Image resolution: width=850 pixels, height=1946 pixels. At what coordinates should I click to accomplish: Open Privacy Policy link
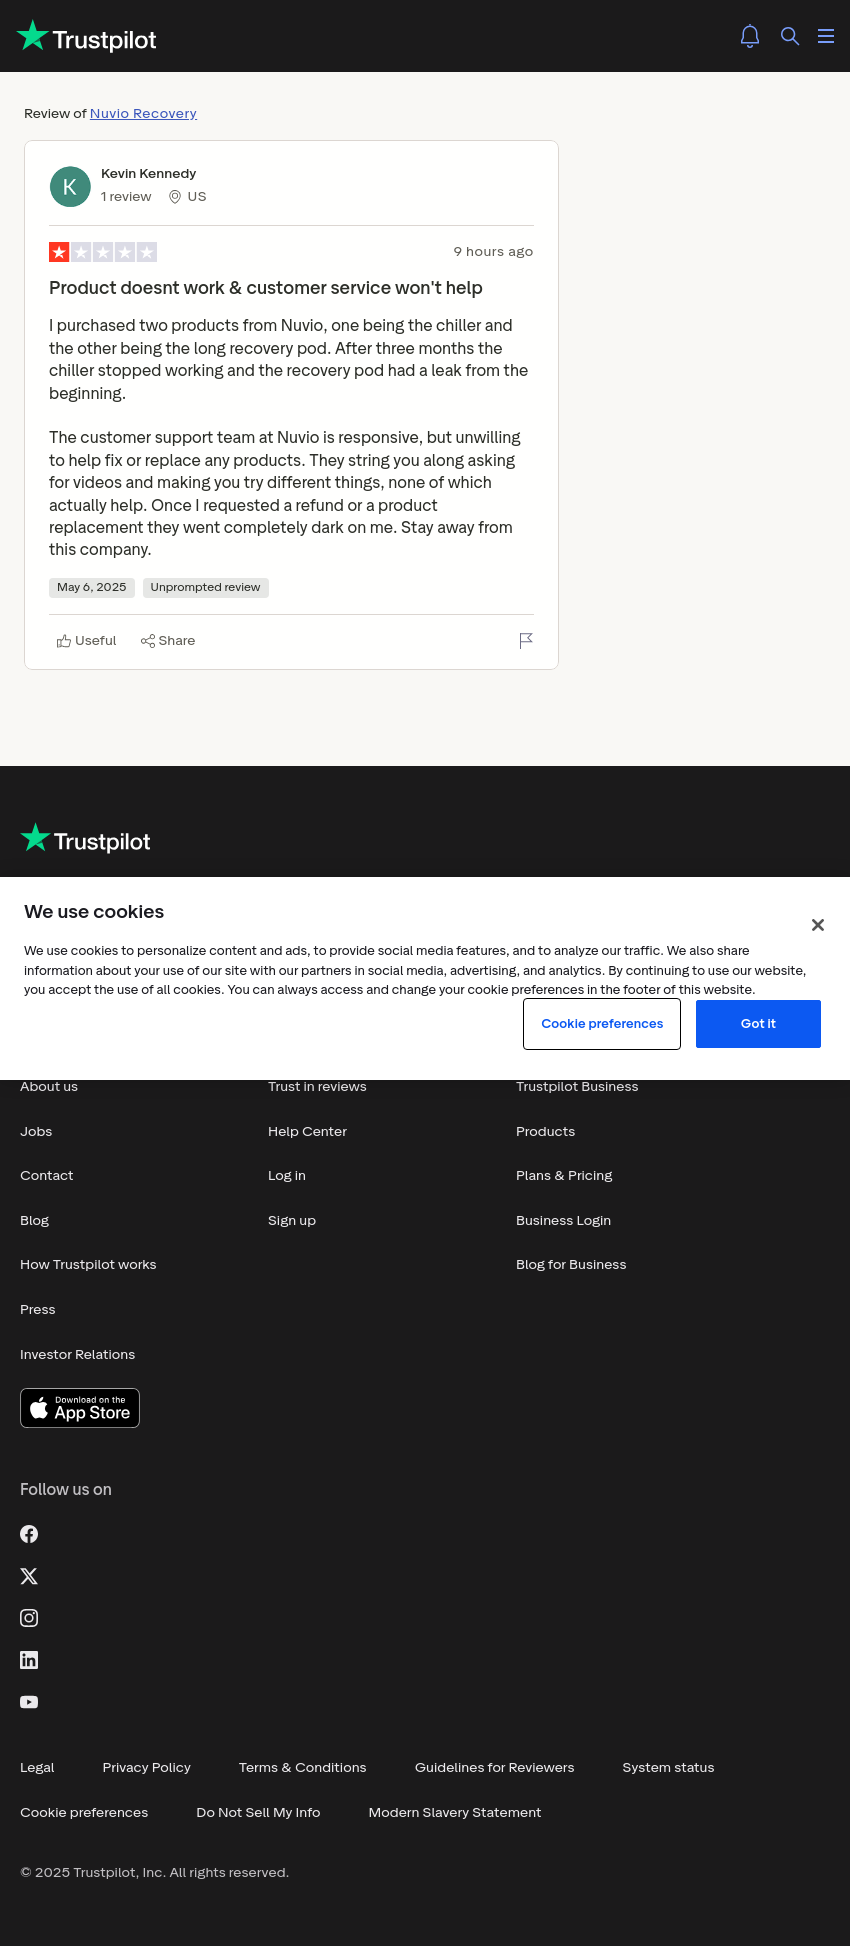[x=147, y=1768]
